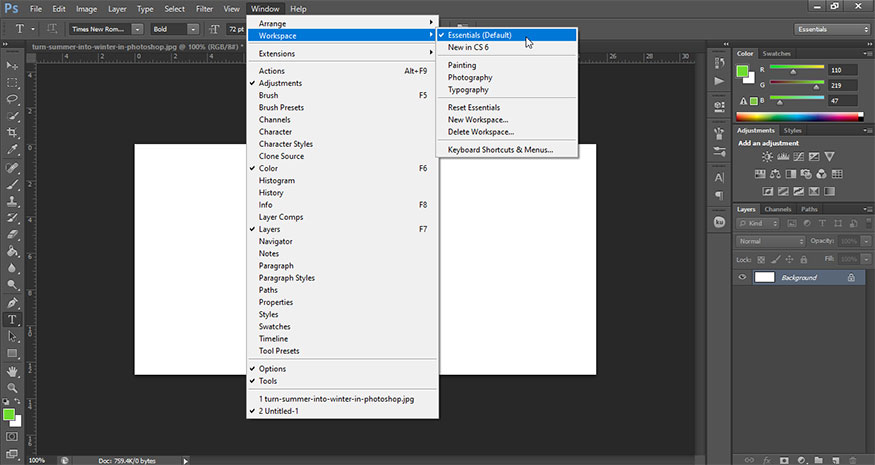The height and width of the screenshot is (465, 875).
Task: Switch to the Swatches tab
Action: click(776, 54)
